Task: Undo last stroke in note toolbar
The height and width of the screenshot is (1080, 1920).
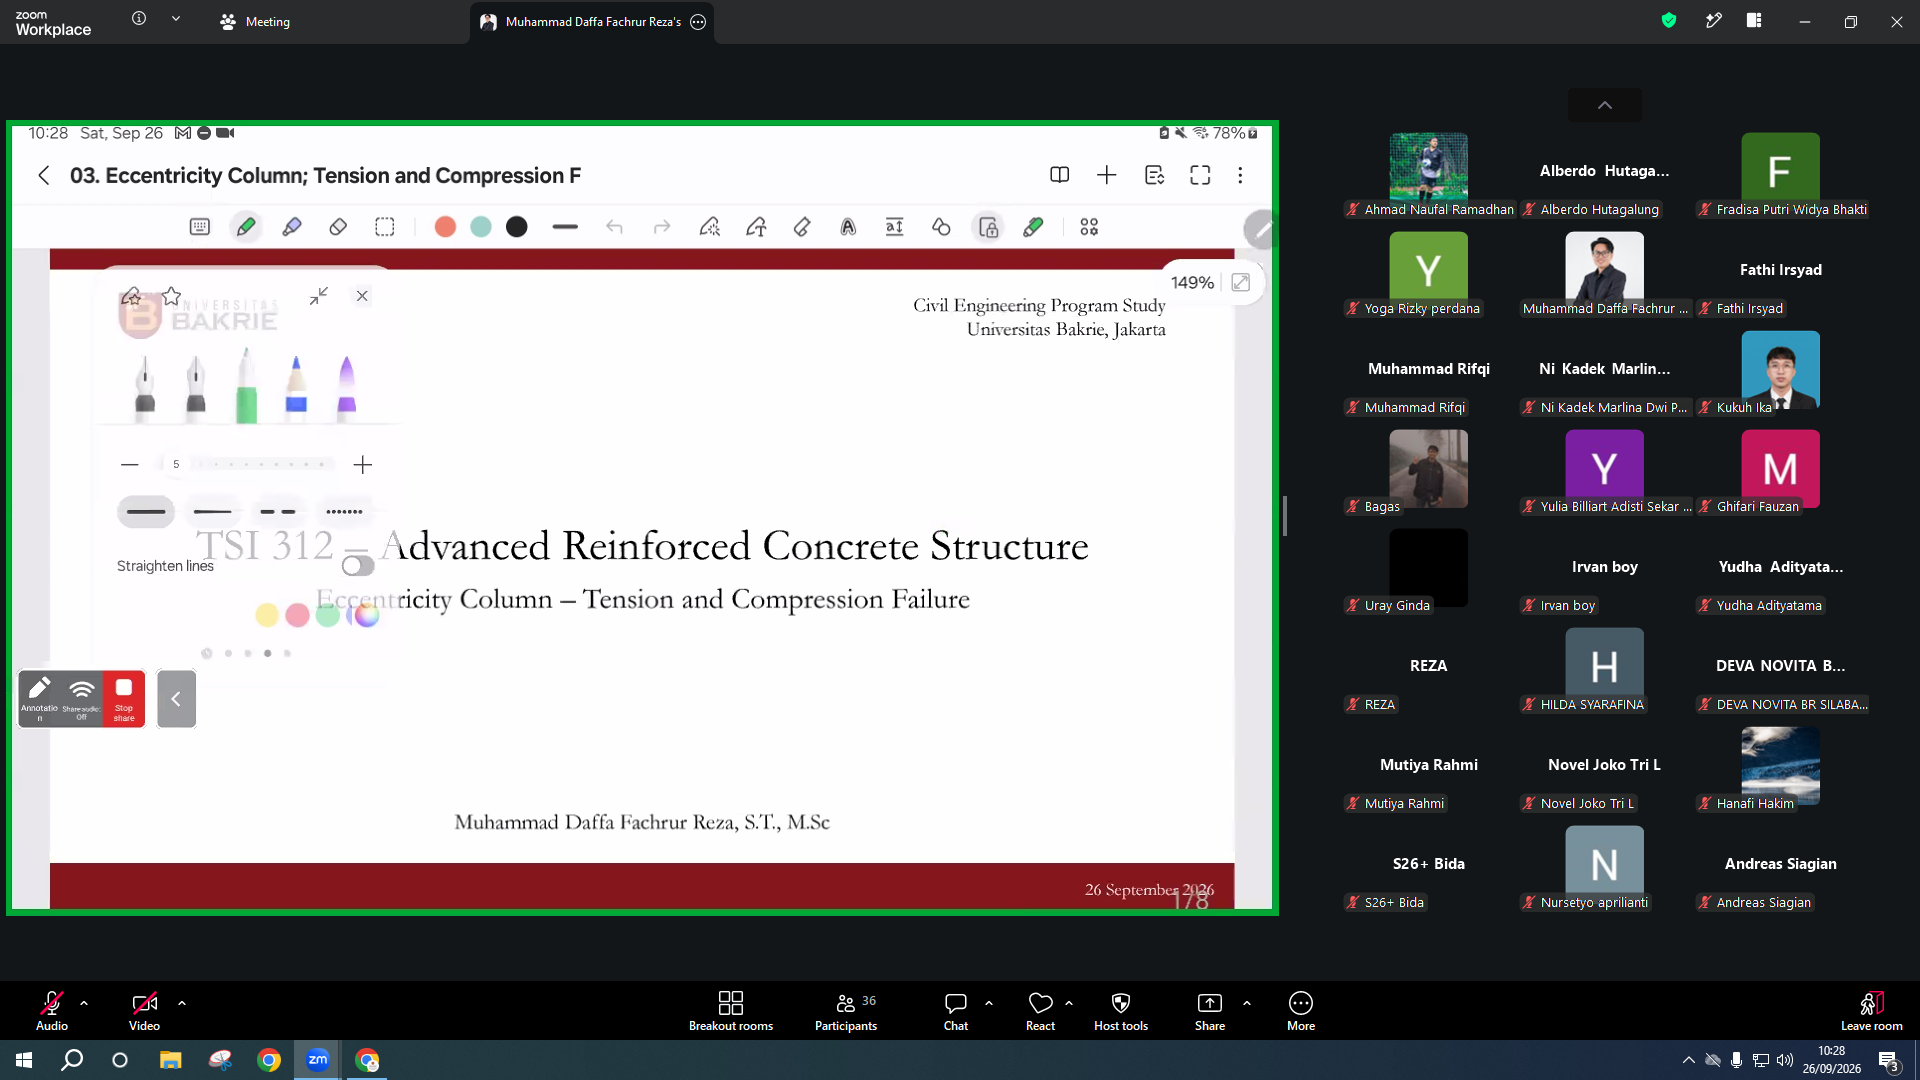Action: [614, 227]
